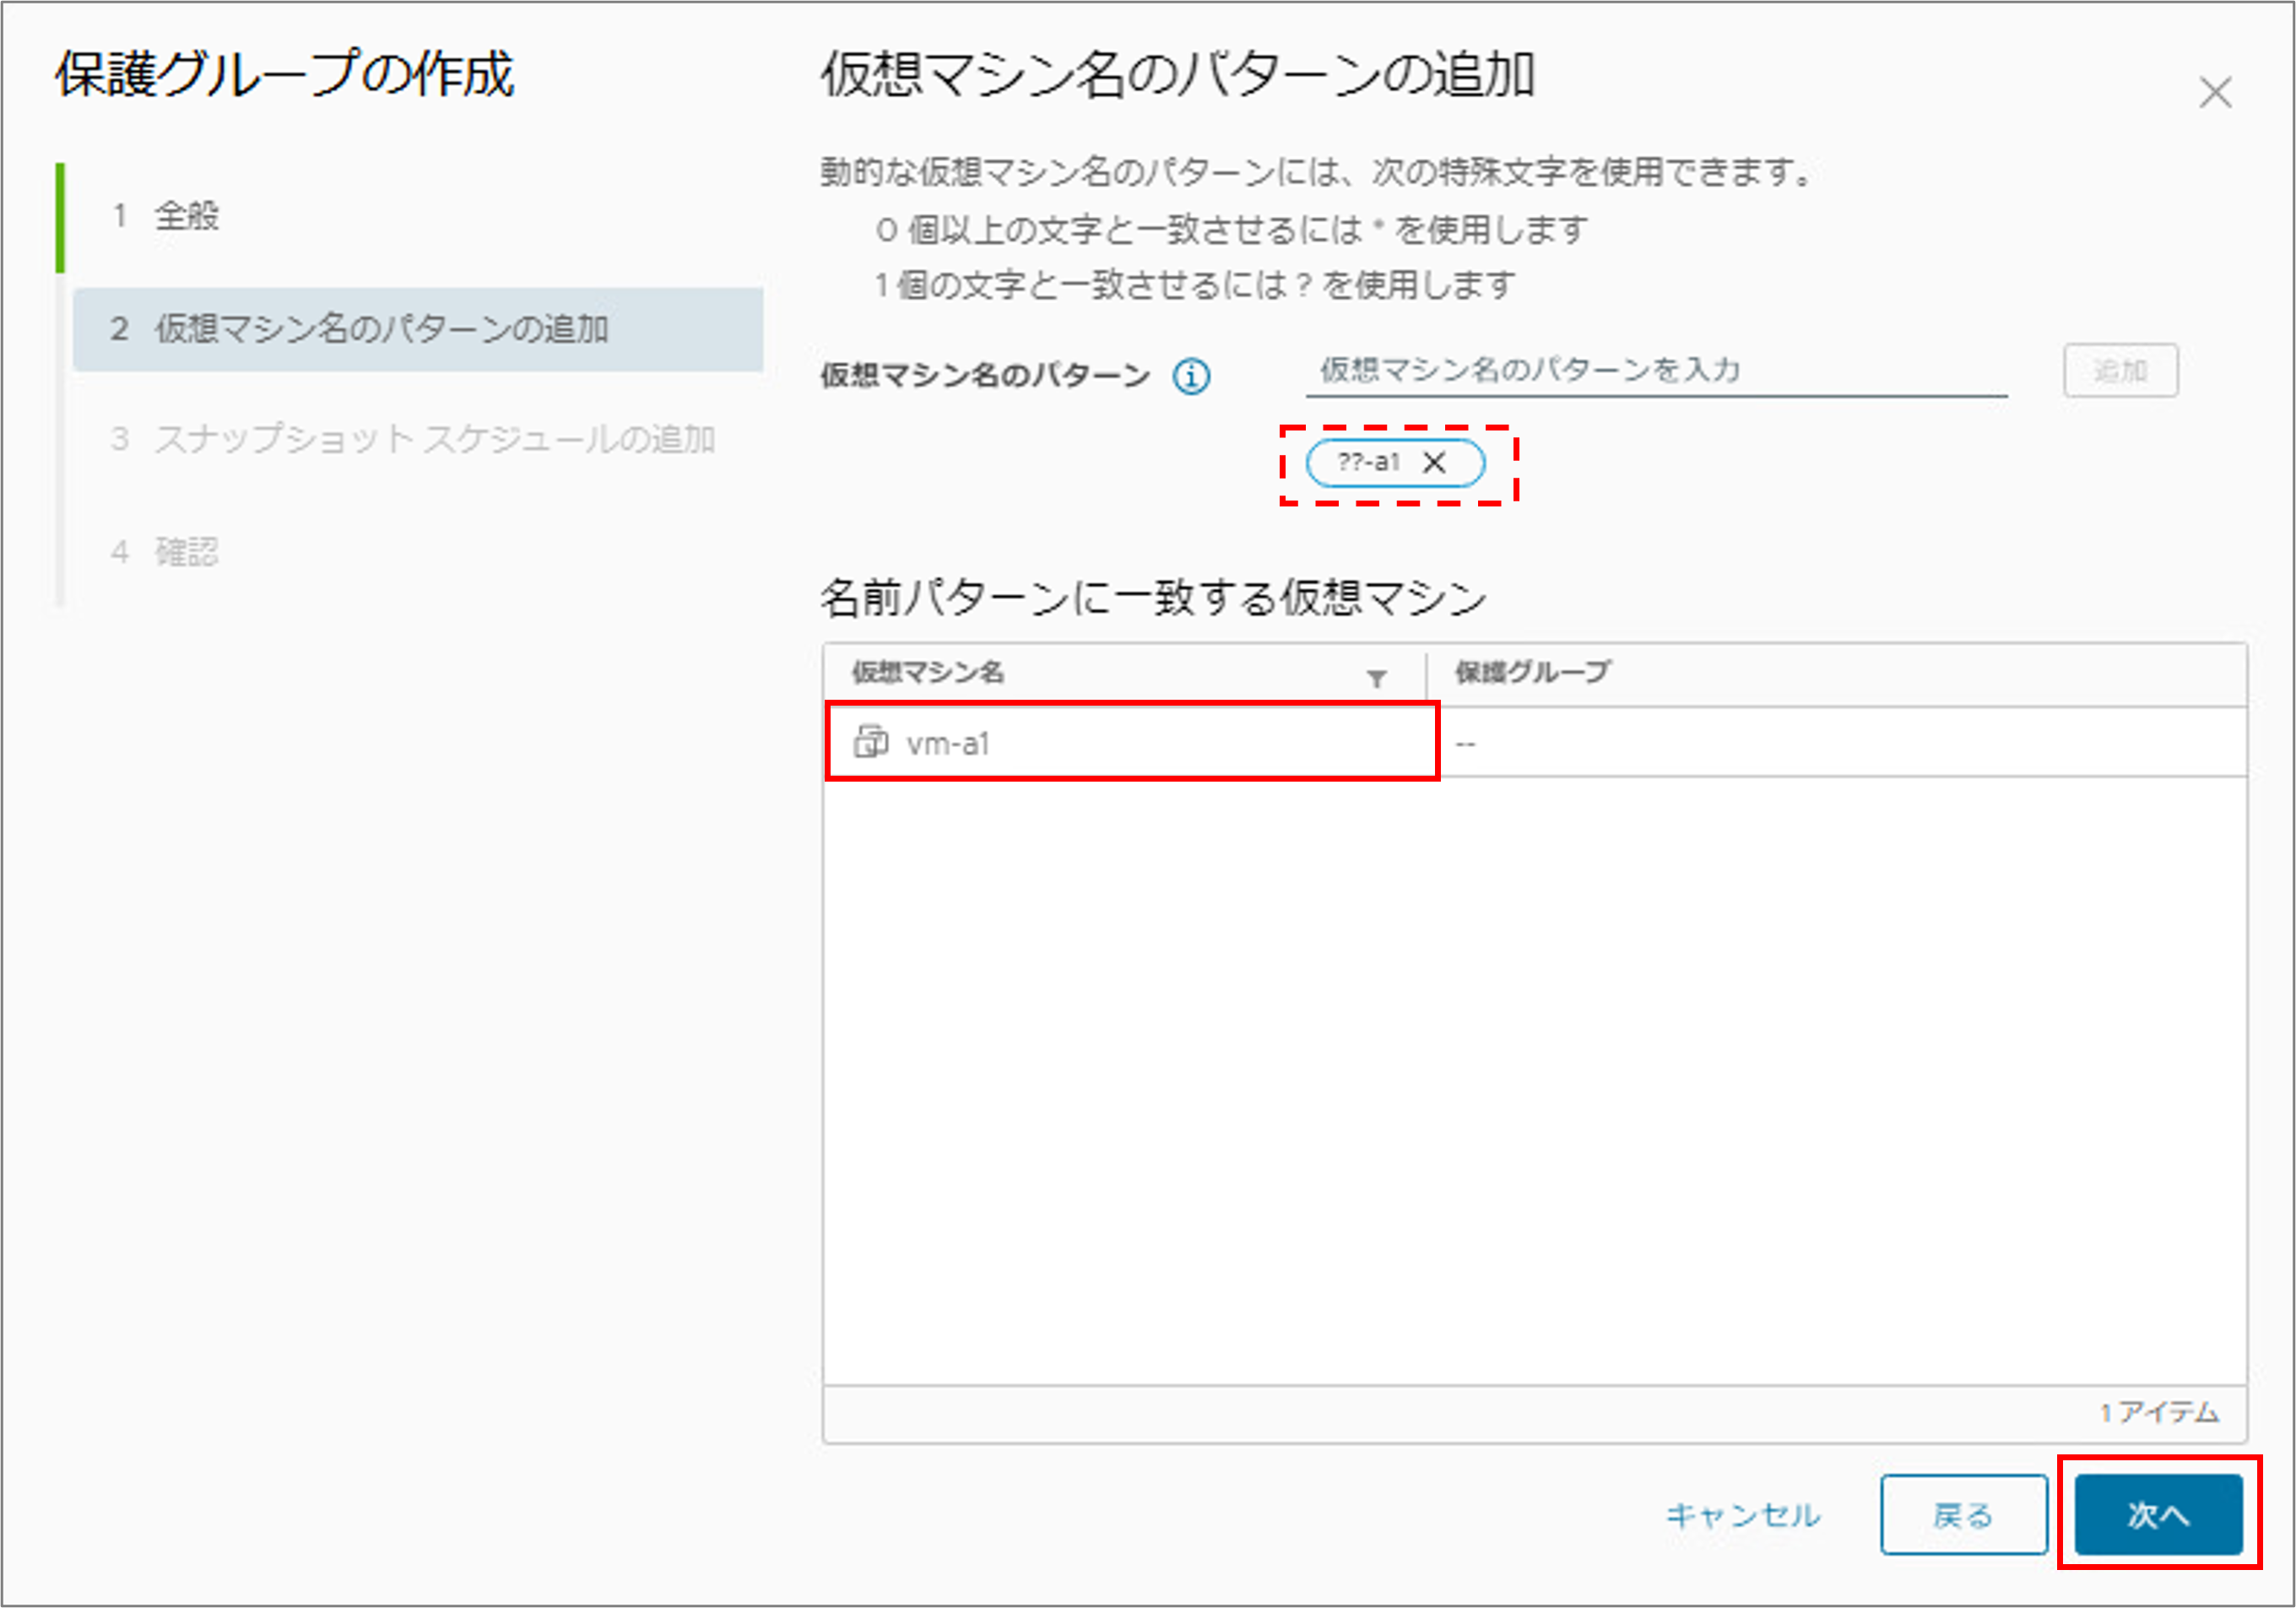Click the 追加 button
This screenshot has width=2296, height=1608.
click(x=2120, y=371)
